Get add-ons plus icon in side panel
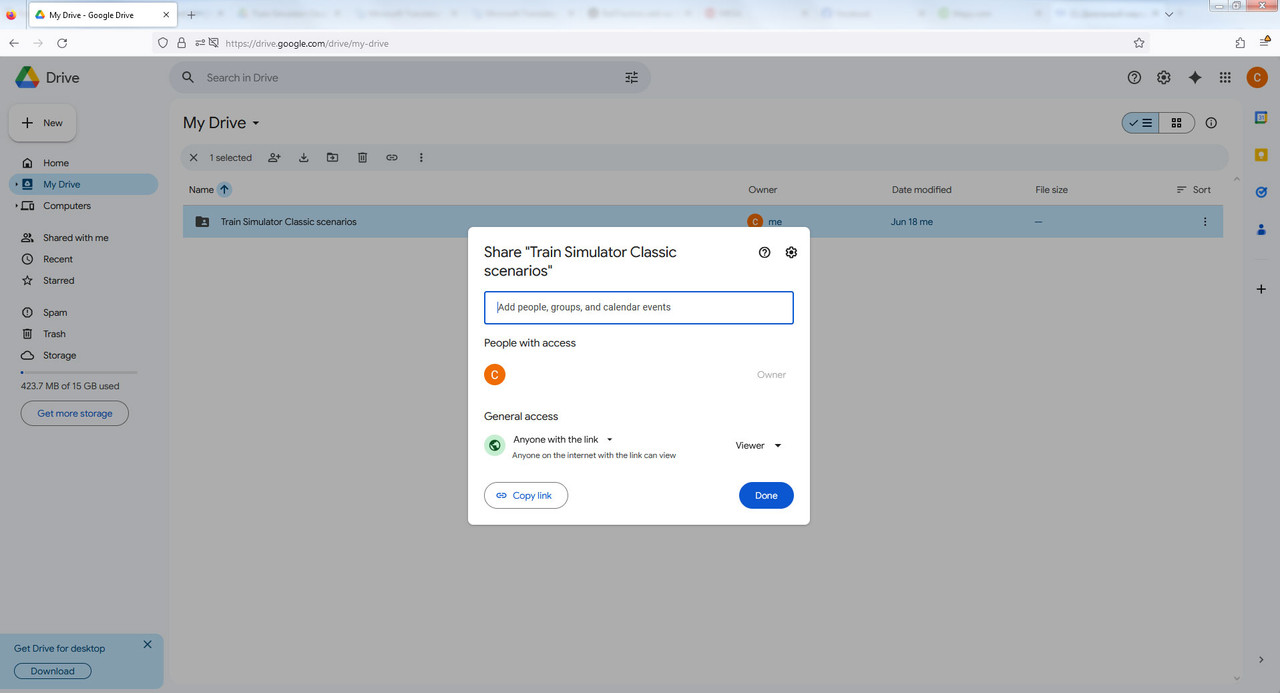Screen dimensions: 1280x693 tap(1261, 289)
